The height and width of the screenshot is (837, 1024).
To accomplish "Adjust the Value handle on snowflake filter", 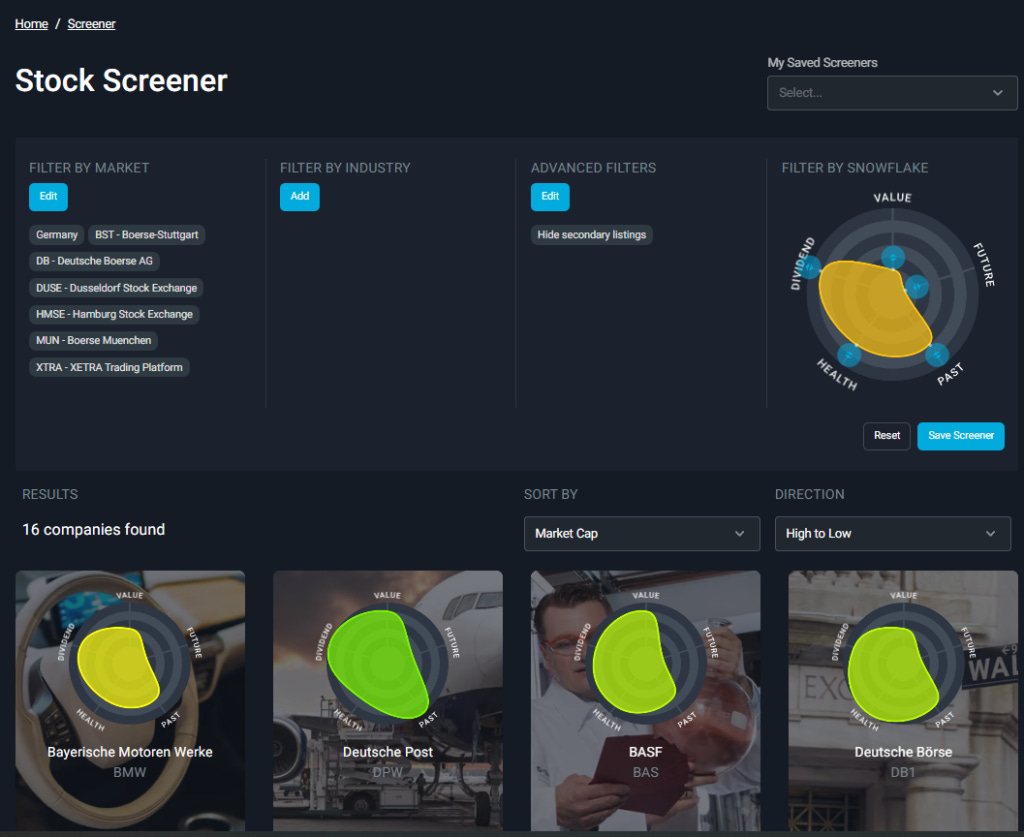I will (x=893, y=257).
